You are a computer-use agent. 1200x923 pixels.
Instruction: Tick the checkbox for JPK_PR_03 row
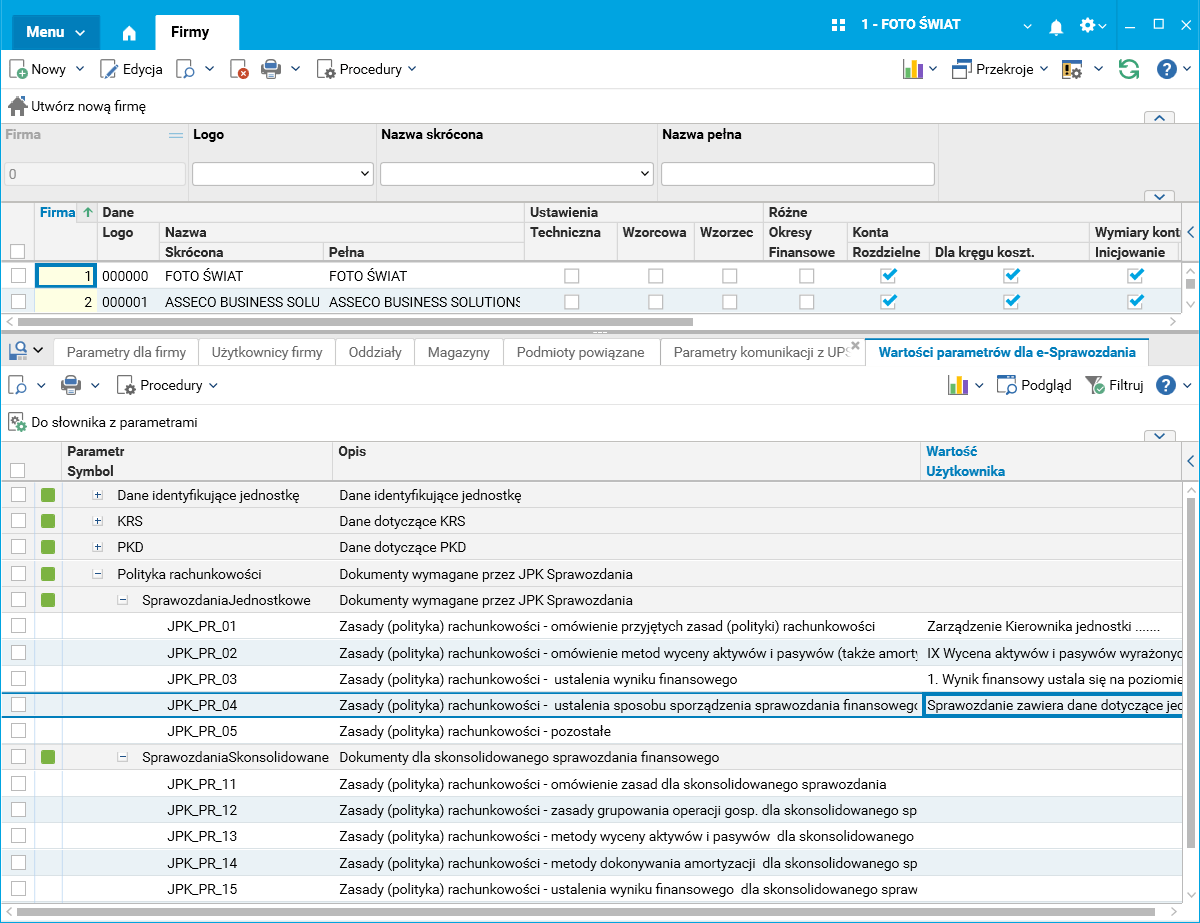[18, 679]
